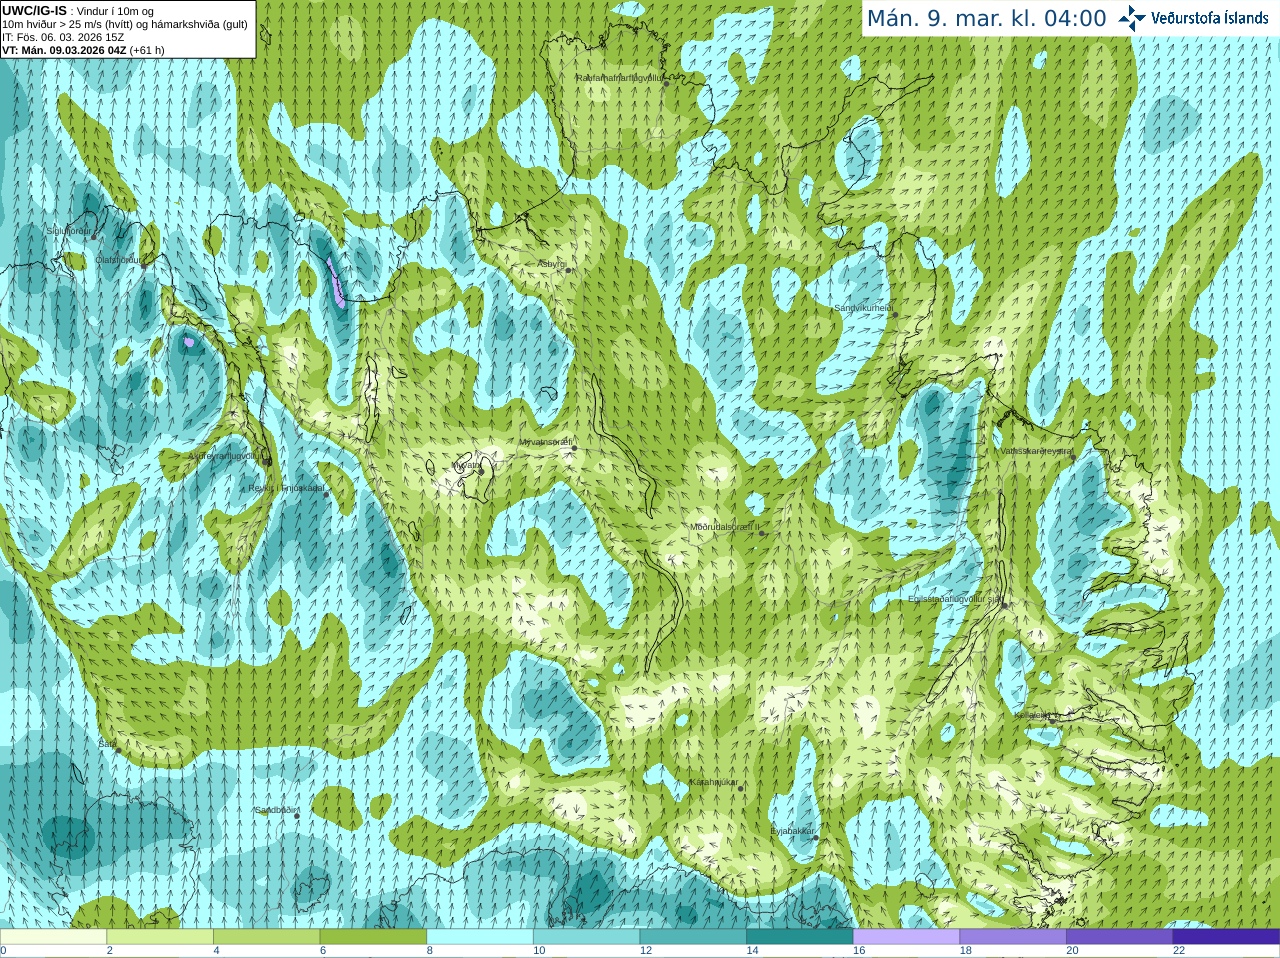
Task: Select the 18–20 m/s purple legend swatch
Action: point(1013,936)
